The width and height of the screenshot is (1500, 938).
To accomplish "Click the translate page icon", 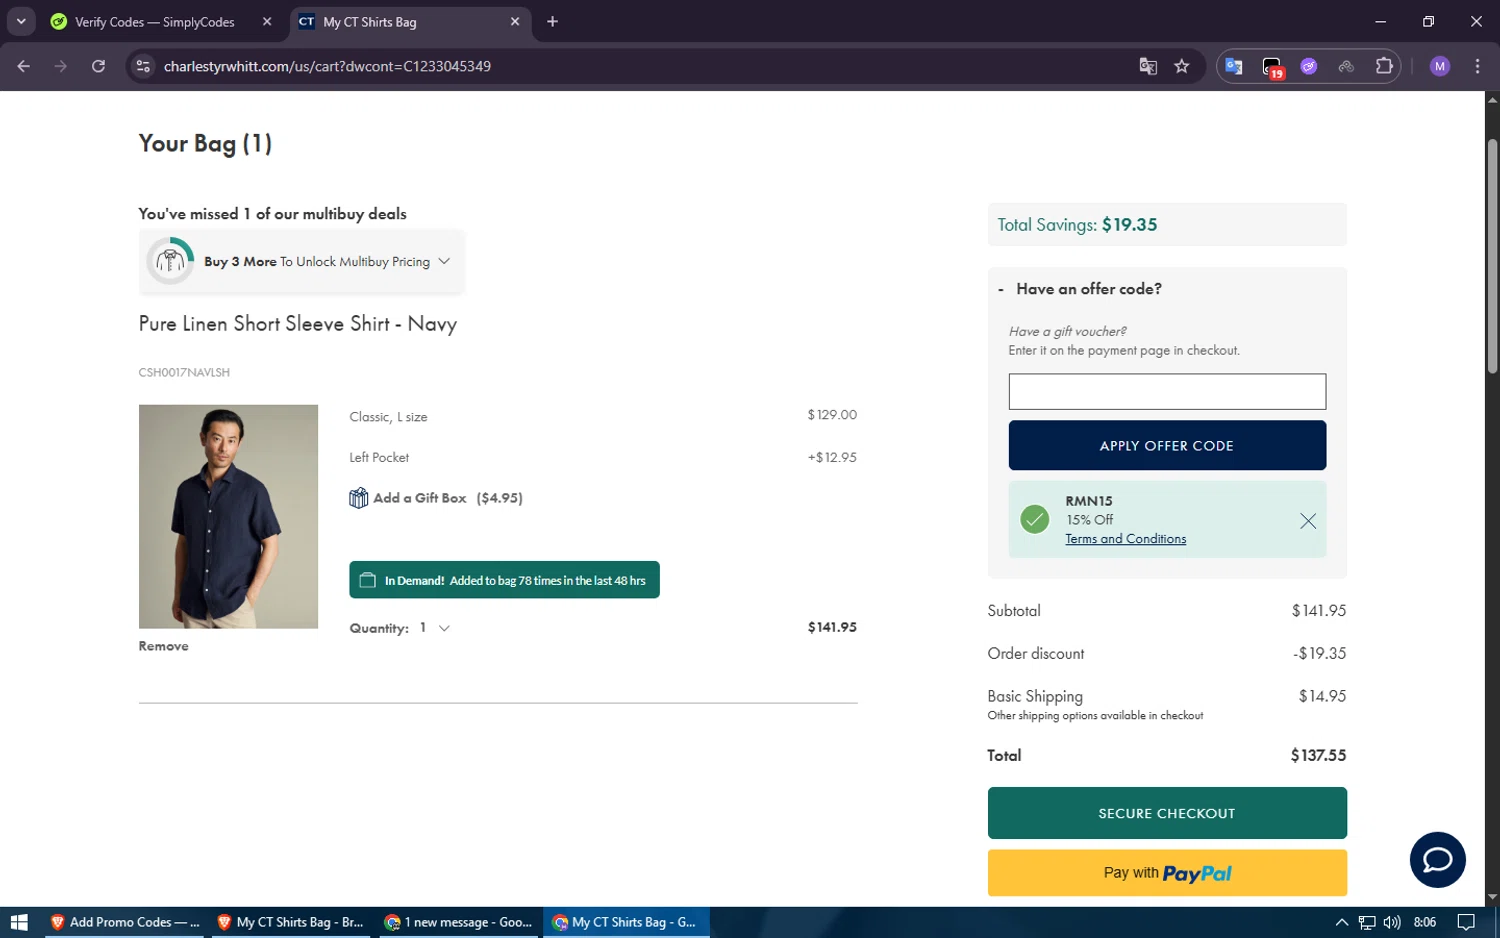I will (x=1148, y=66).
